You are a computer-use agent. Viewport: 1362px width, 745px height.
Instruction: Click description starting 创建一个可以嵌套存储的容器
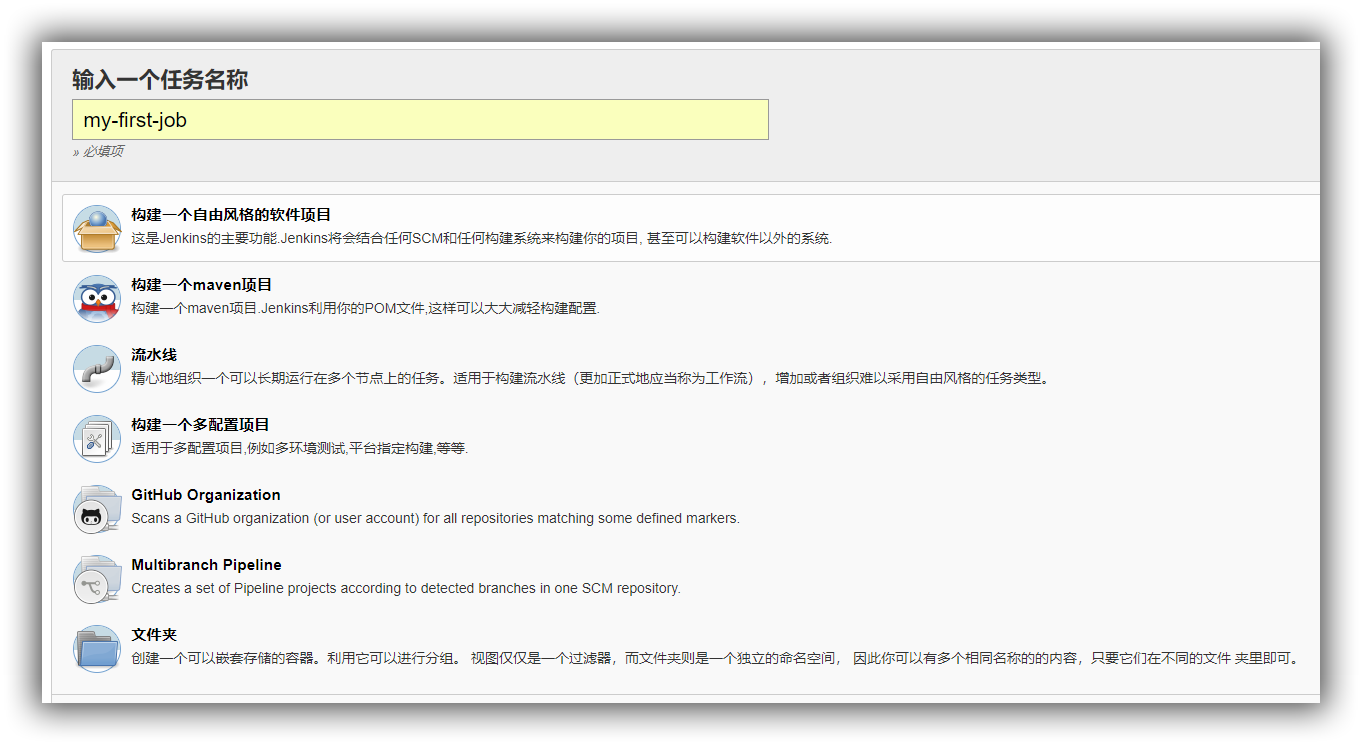pyautogui.click(x=716, y=659)
